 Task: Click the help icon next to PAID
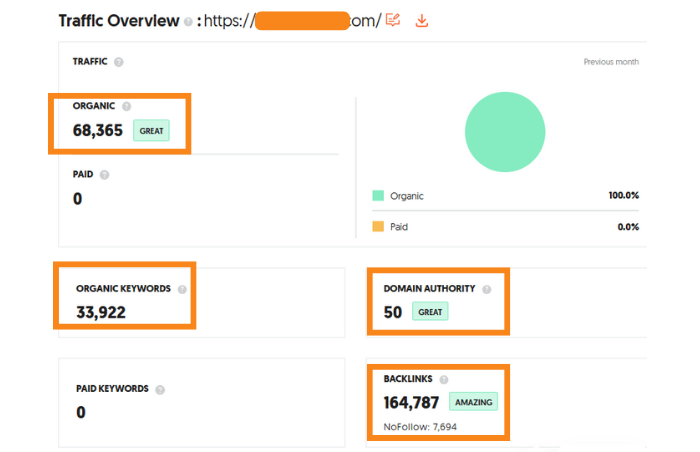pos(104,174)
